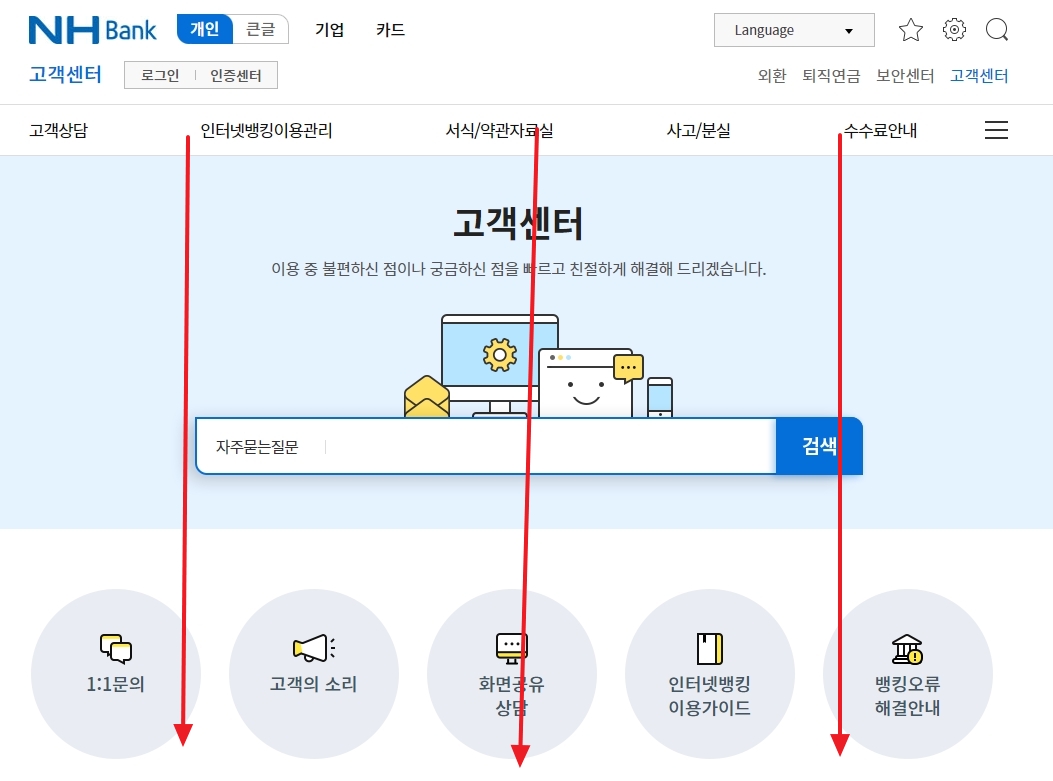Open the 카드 card menu
Viewport: 1053px width, 781px height.
click(x=389, y=30)
